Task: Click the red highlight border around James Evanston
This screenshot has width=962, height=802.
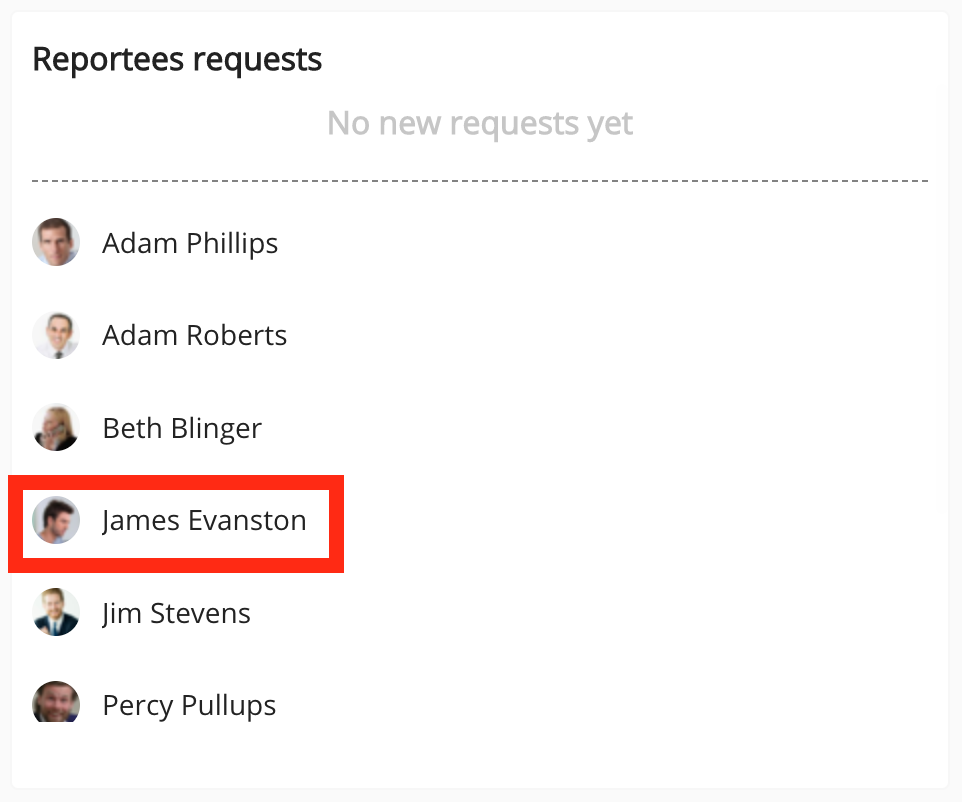Action: click(337, 524)
